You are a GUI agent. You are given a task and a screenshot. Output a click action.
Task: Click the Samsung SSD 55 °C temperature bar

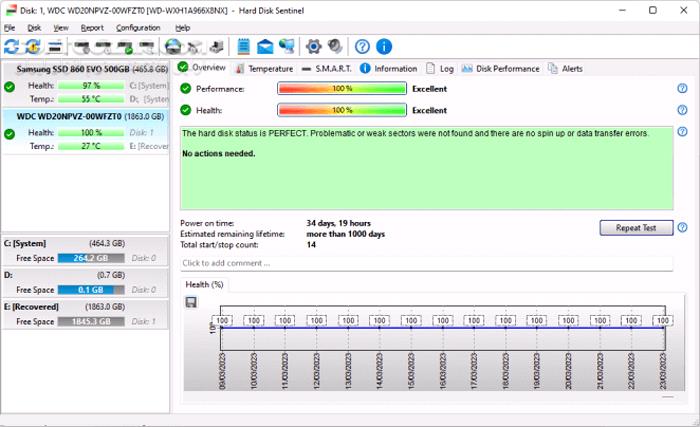91,99
